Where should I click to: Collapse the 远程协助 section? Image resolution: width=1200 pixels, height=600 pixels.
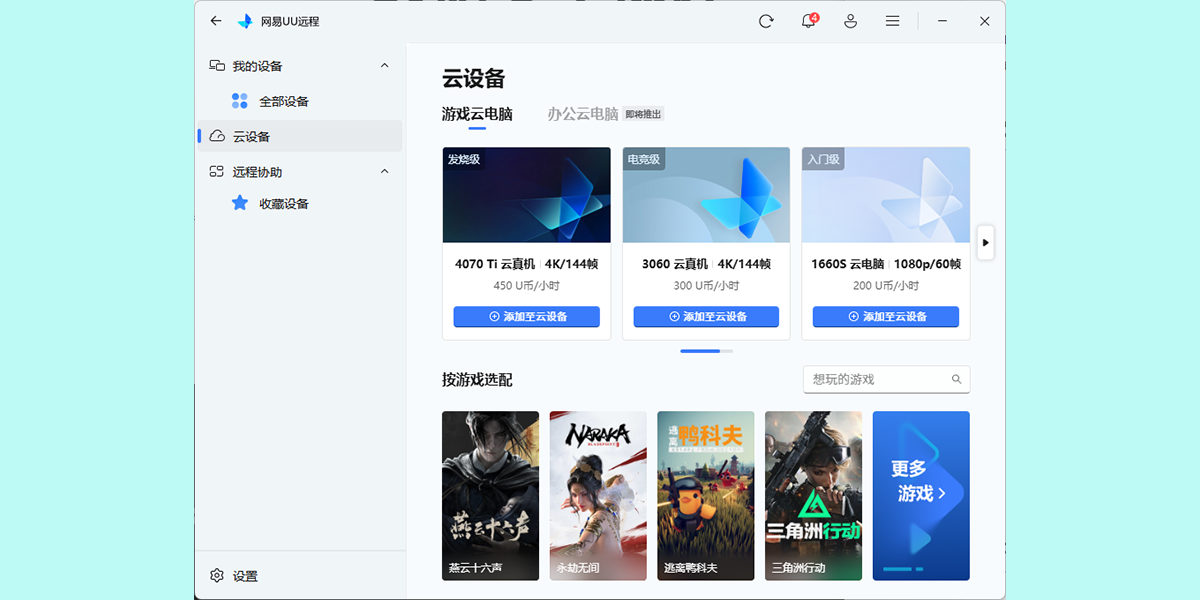(384, 171)
